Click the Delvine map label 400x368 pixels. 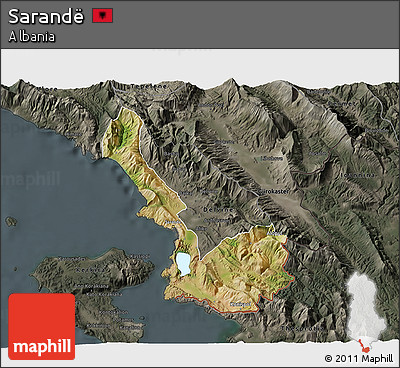click(218, 210)
